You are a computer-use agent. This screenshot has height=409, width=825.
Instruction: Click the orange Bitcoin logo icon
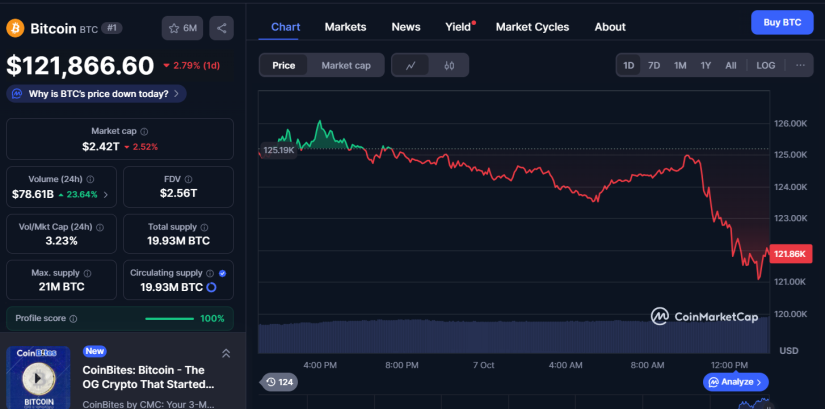15,28
